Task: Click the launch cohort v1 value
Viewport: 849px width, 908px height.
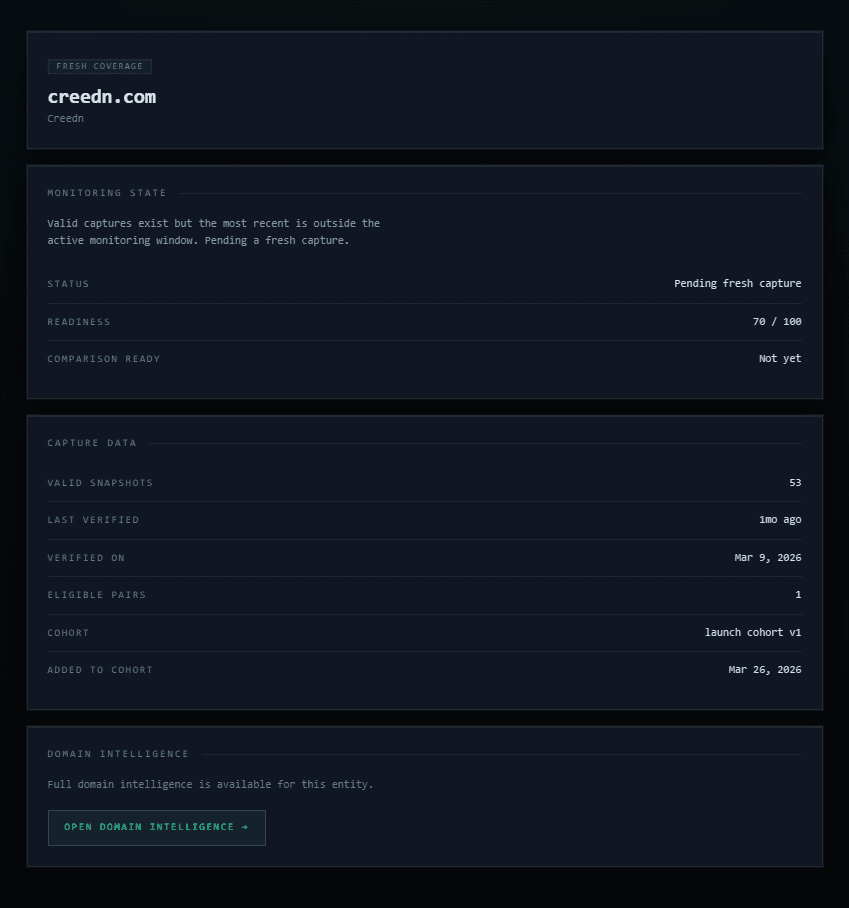Action: [x=753, y=632]
